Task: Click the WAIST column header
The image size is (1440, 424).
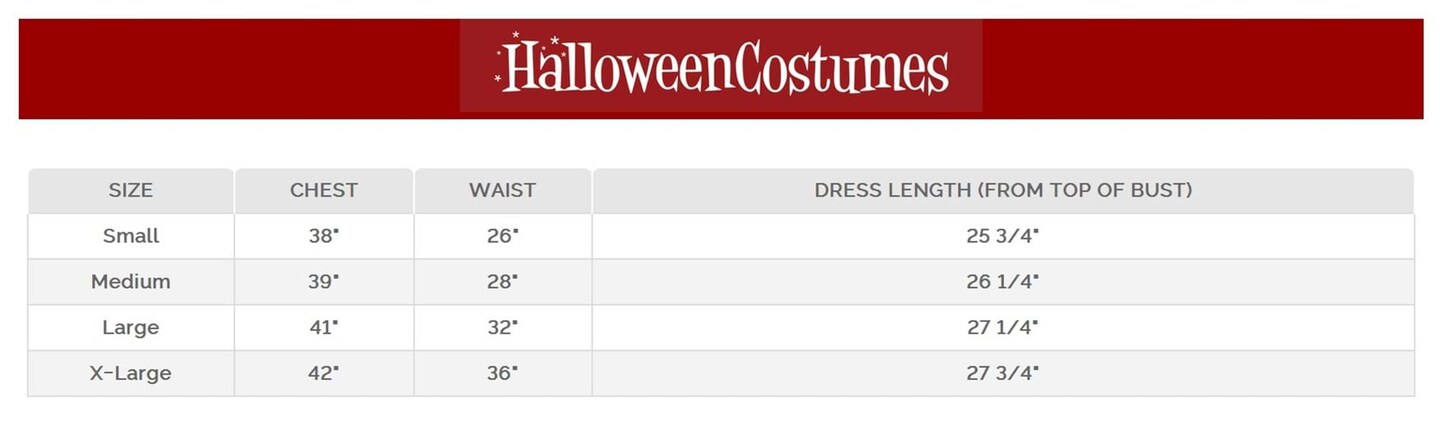Action: [502, 190]
